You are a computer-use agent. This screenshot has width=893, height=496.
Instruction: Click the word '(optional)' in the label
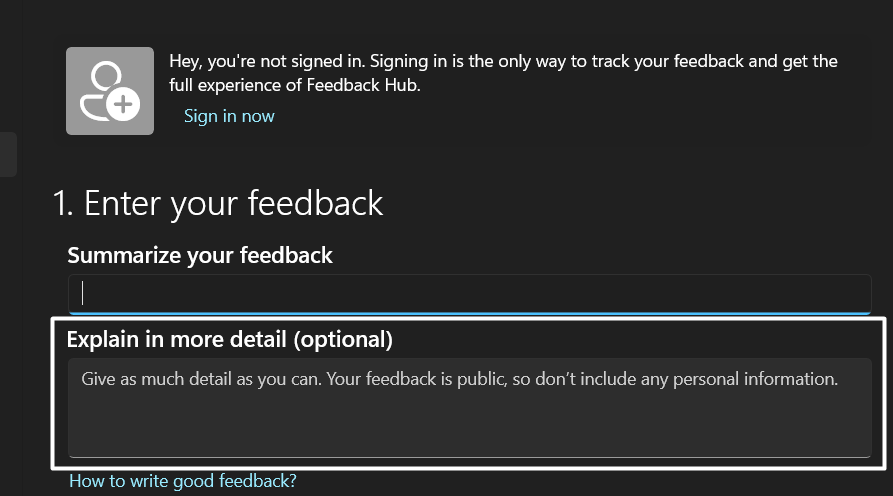(x=342, y=339)
